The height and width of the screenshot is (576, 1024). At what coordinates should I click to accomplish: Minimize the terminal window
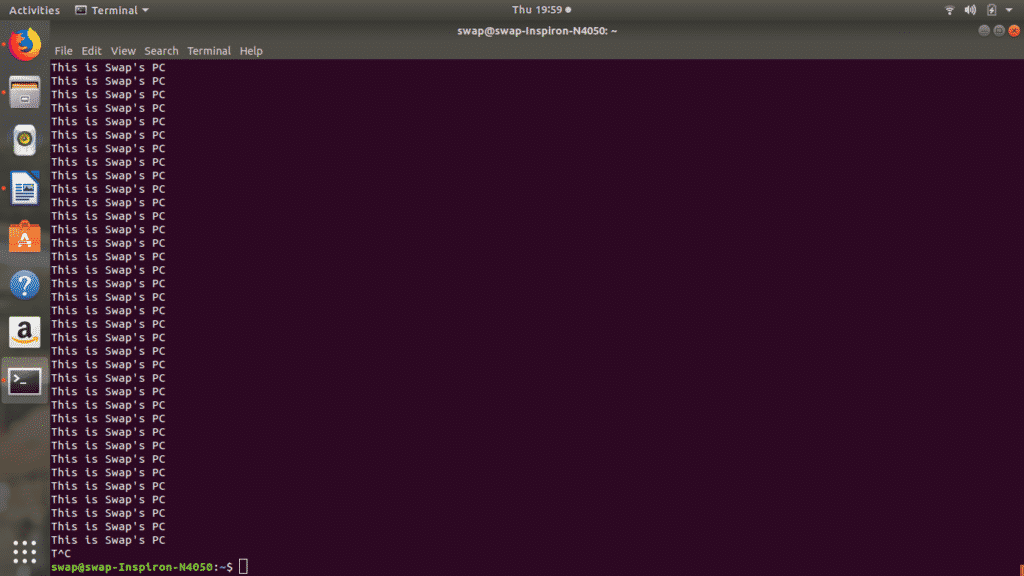984,31
